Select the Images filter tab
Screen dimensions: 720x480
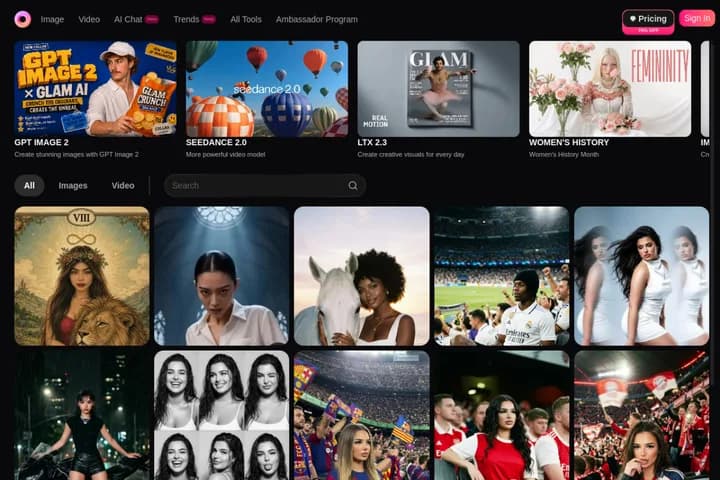point(73,186)
